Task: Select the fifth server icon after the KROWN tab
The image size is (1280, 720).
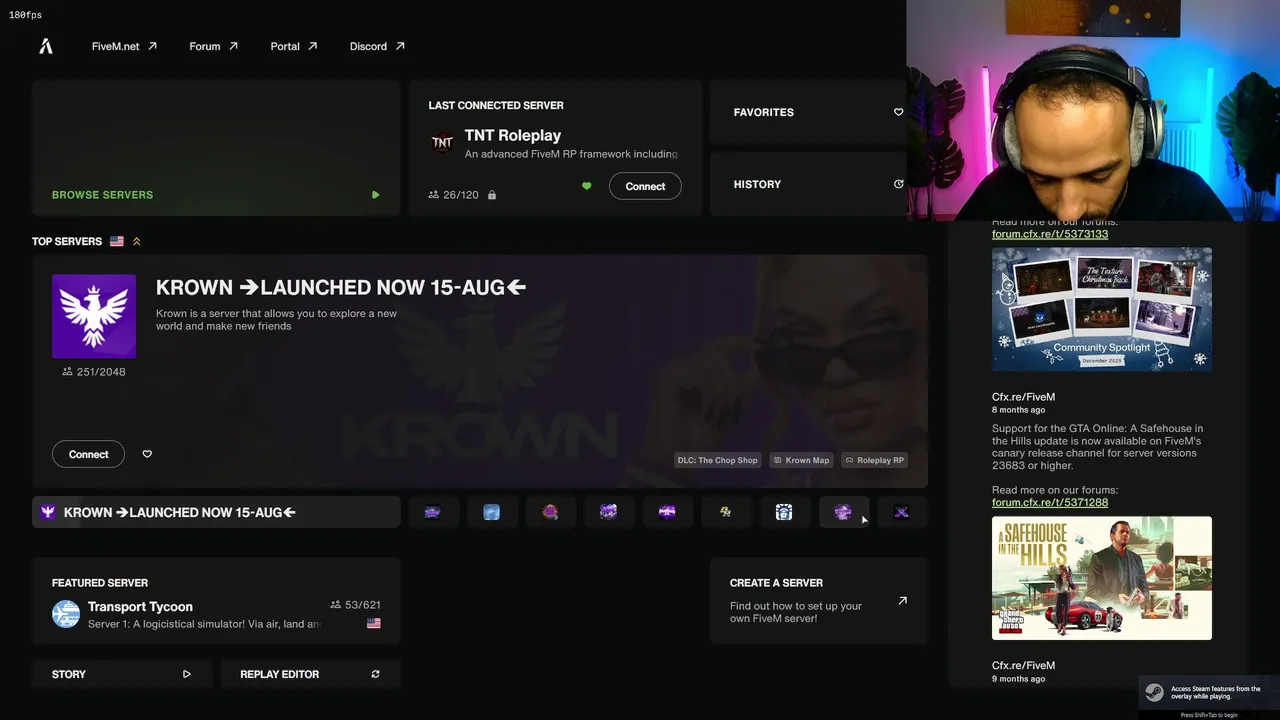Action: [x=667, y=512]
